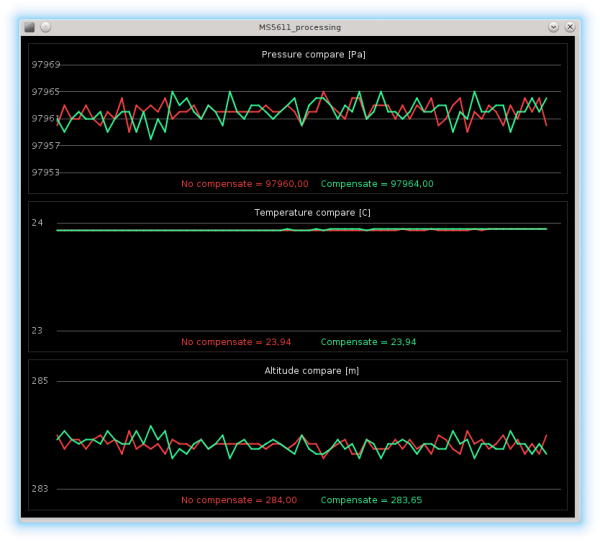Click the 97969 pressure axis label
Screen dimensions: 600x542
(x=46, y=65)
